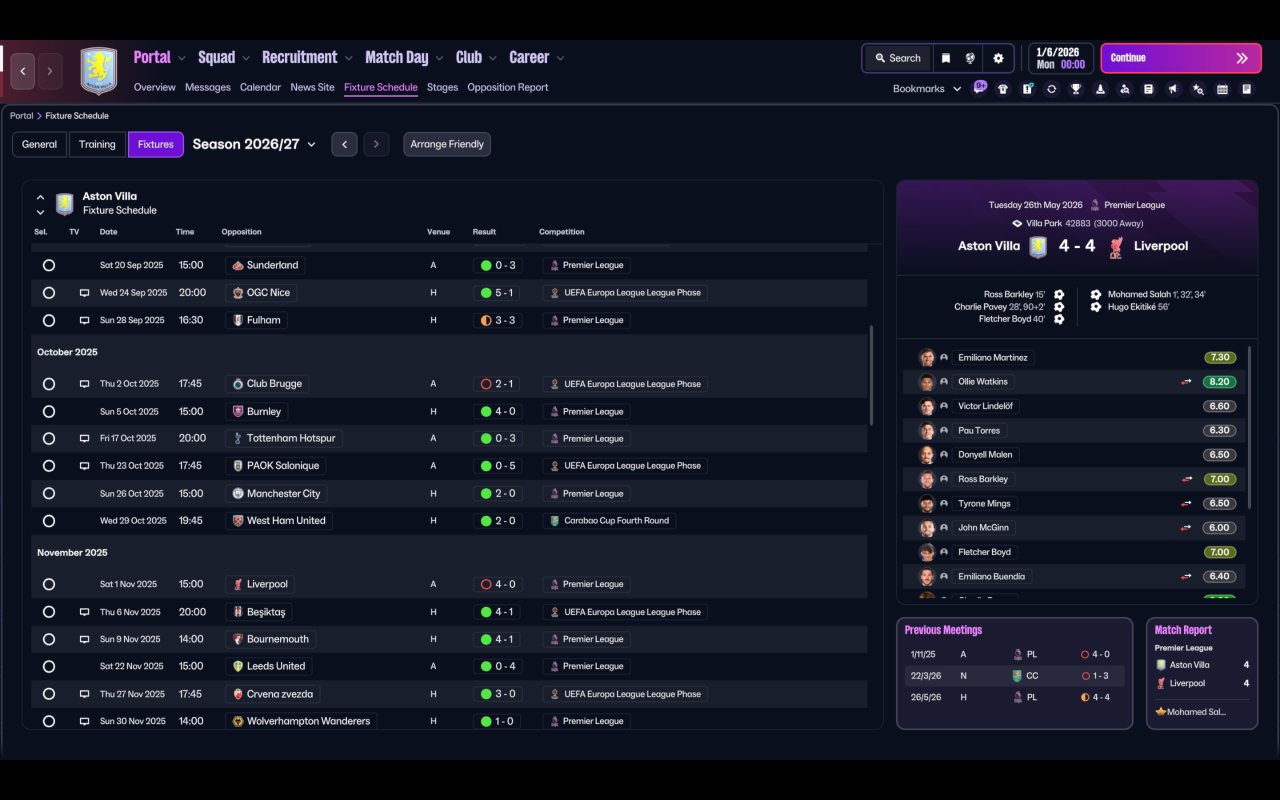Go forward with the right arrow button
Screen dimensions: 1280x800
(x=49, y=71)
